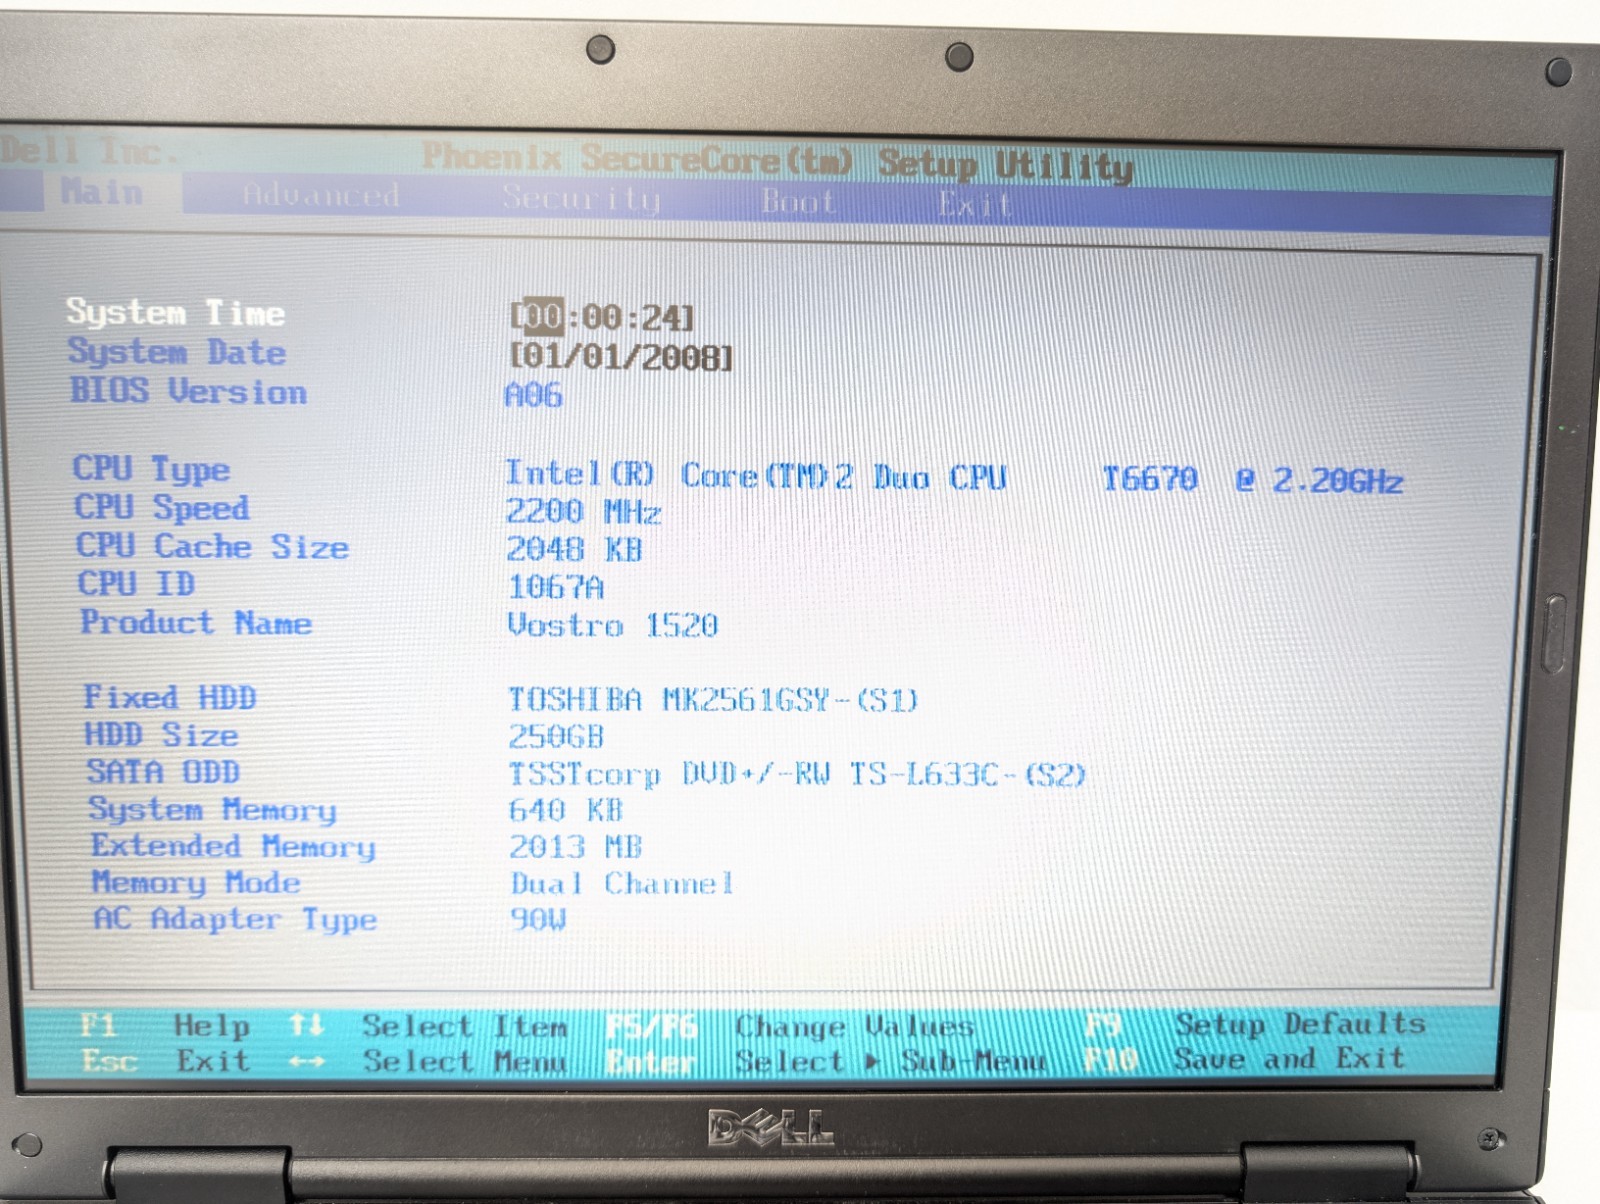Screen dimensions: 1600x1204
Task: Click the System Date value 01/01/2008
Action: tap(621, 357)
